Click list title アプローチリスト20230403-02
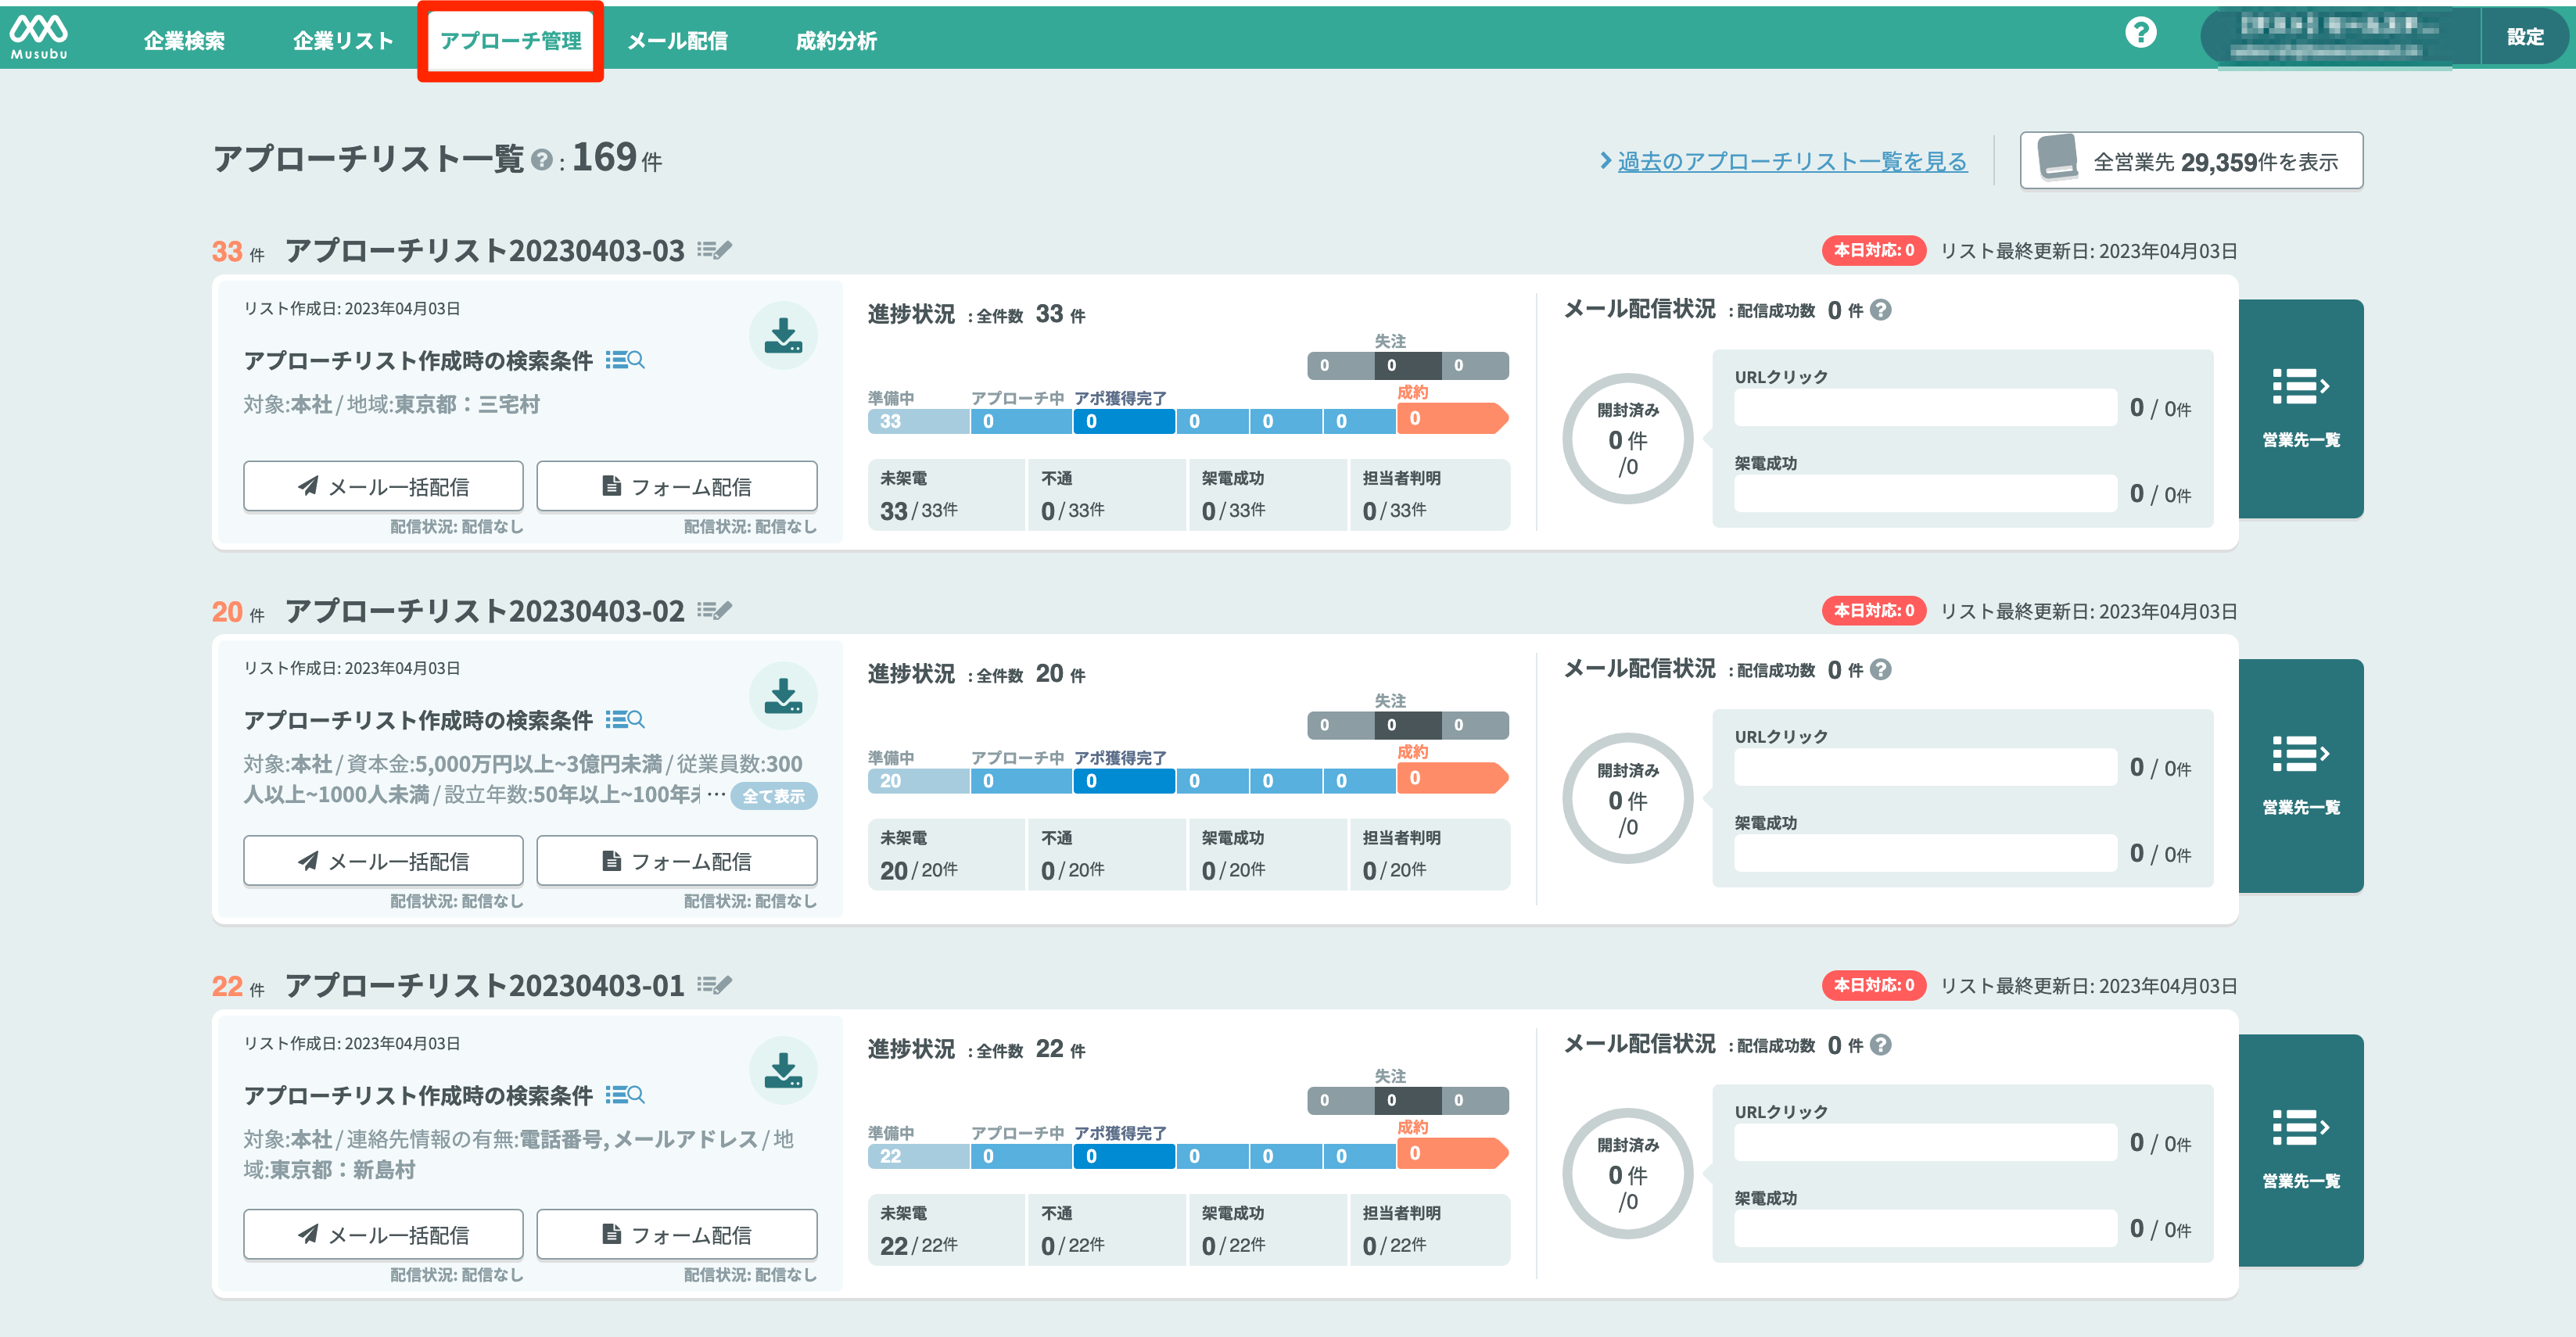2576x1337 pixels. coord(485,610)
